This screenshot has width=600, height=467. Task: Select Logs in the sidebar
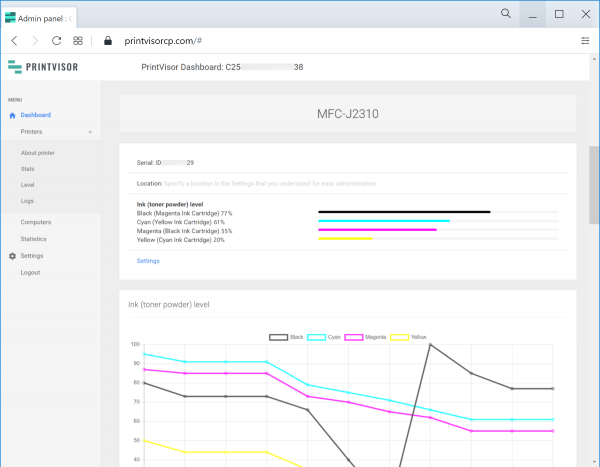point(27,201)
